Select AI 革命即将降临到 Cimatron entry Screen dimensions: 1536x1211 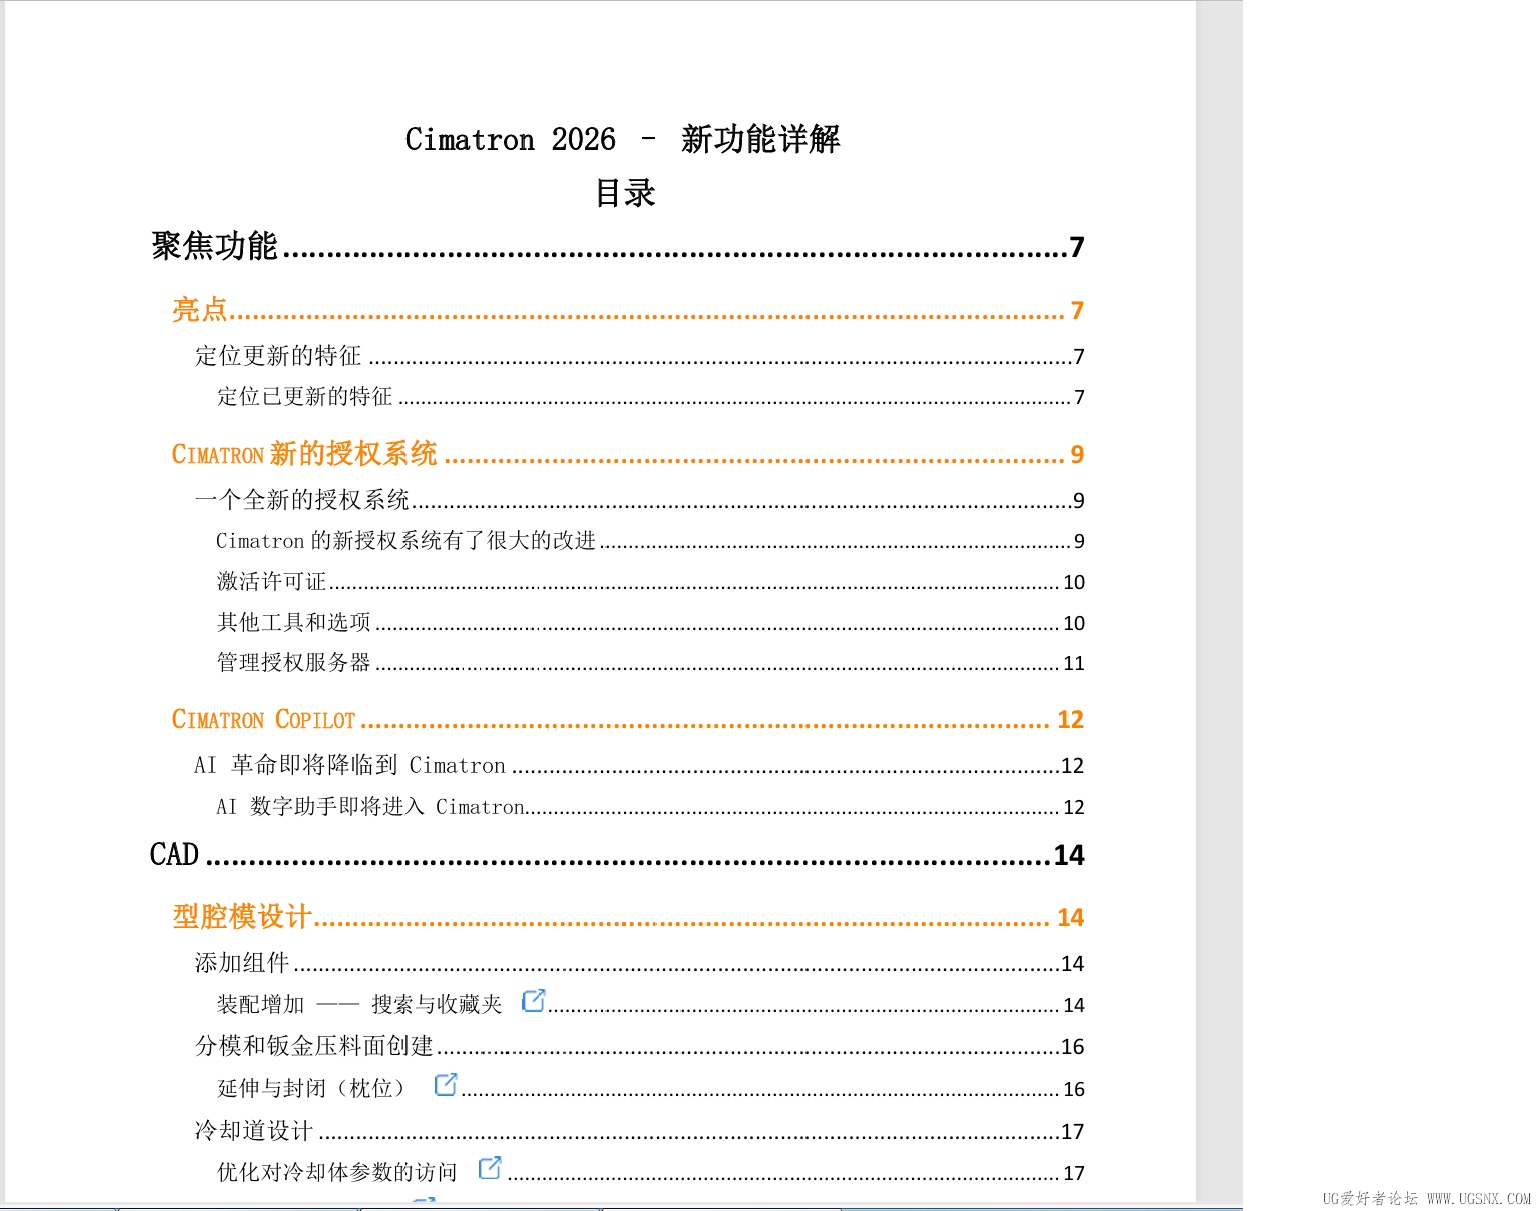pos(640,766)
